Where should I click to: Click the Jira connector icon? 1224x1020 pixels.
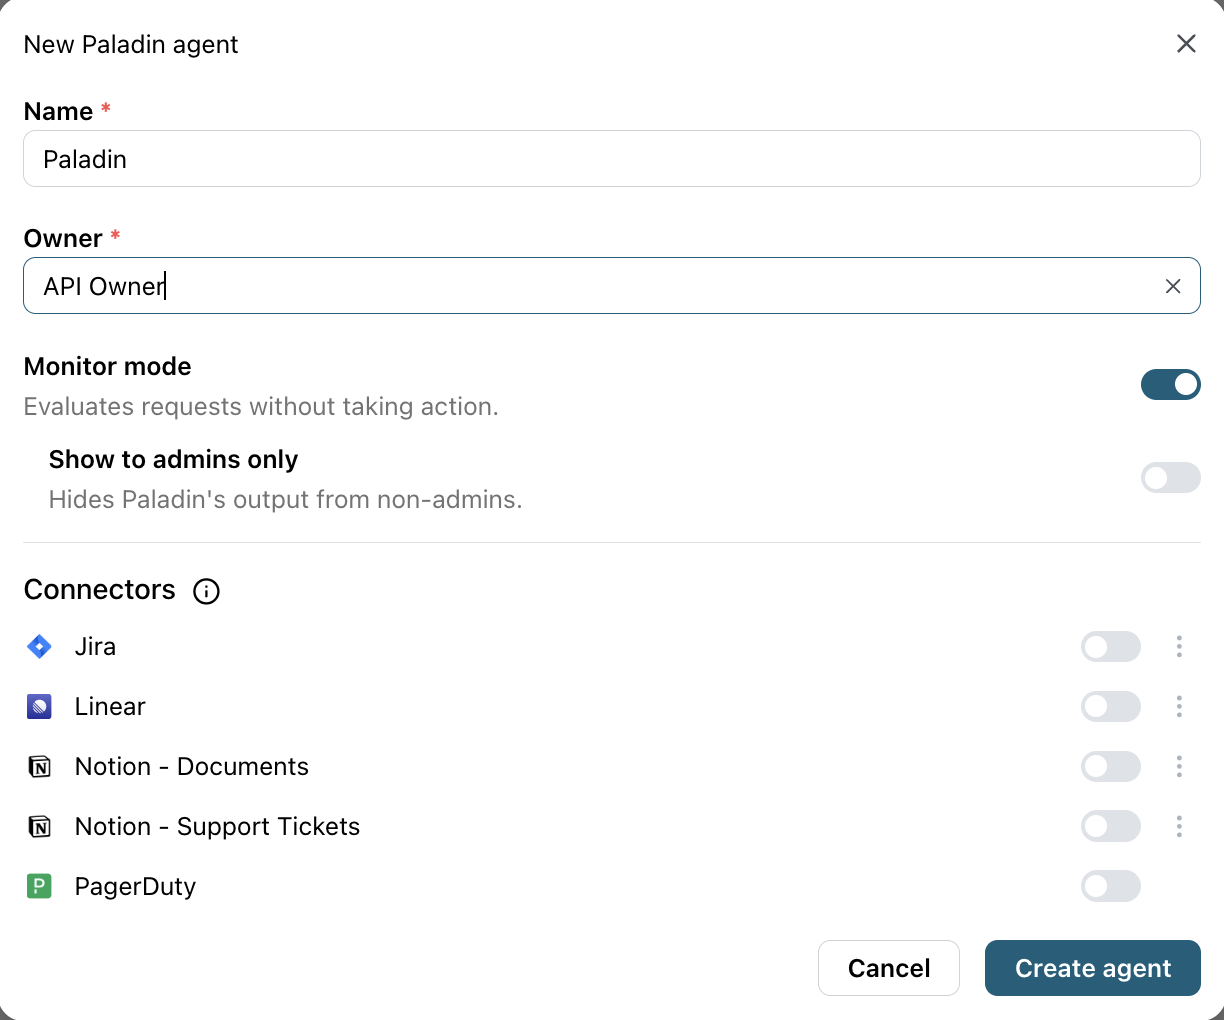click(39, 647)
